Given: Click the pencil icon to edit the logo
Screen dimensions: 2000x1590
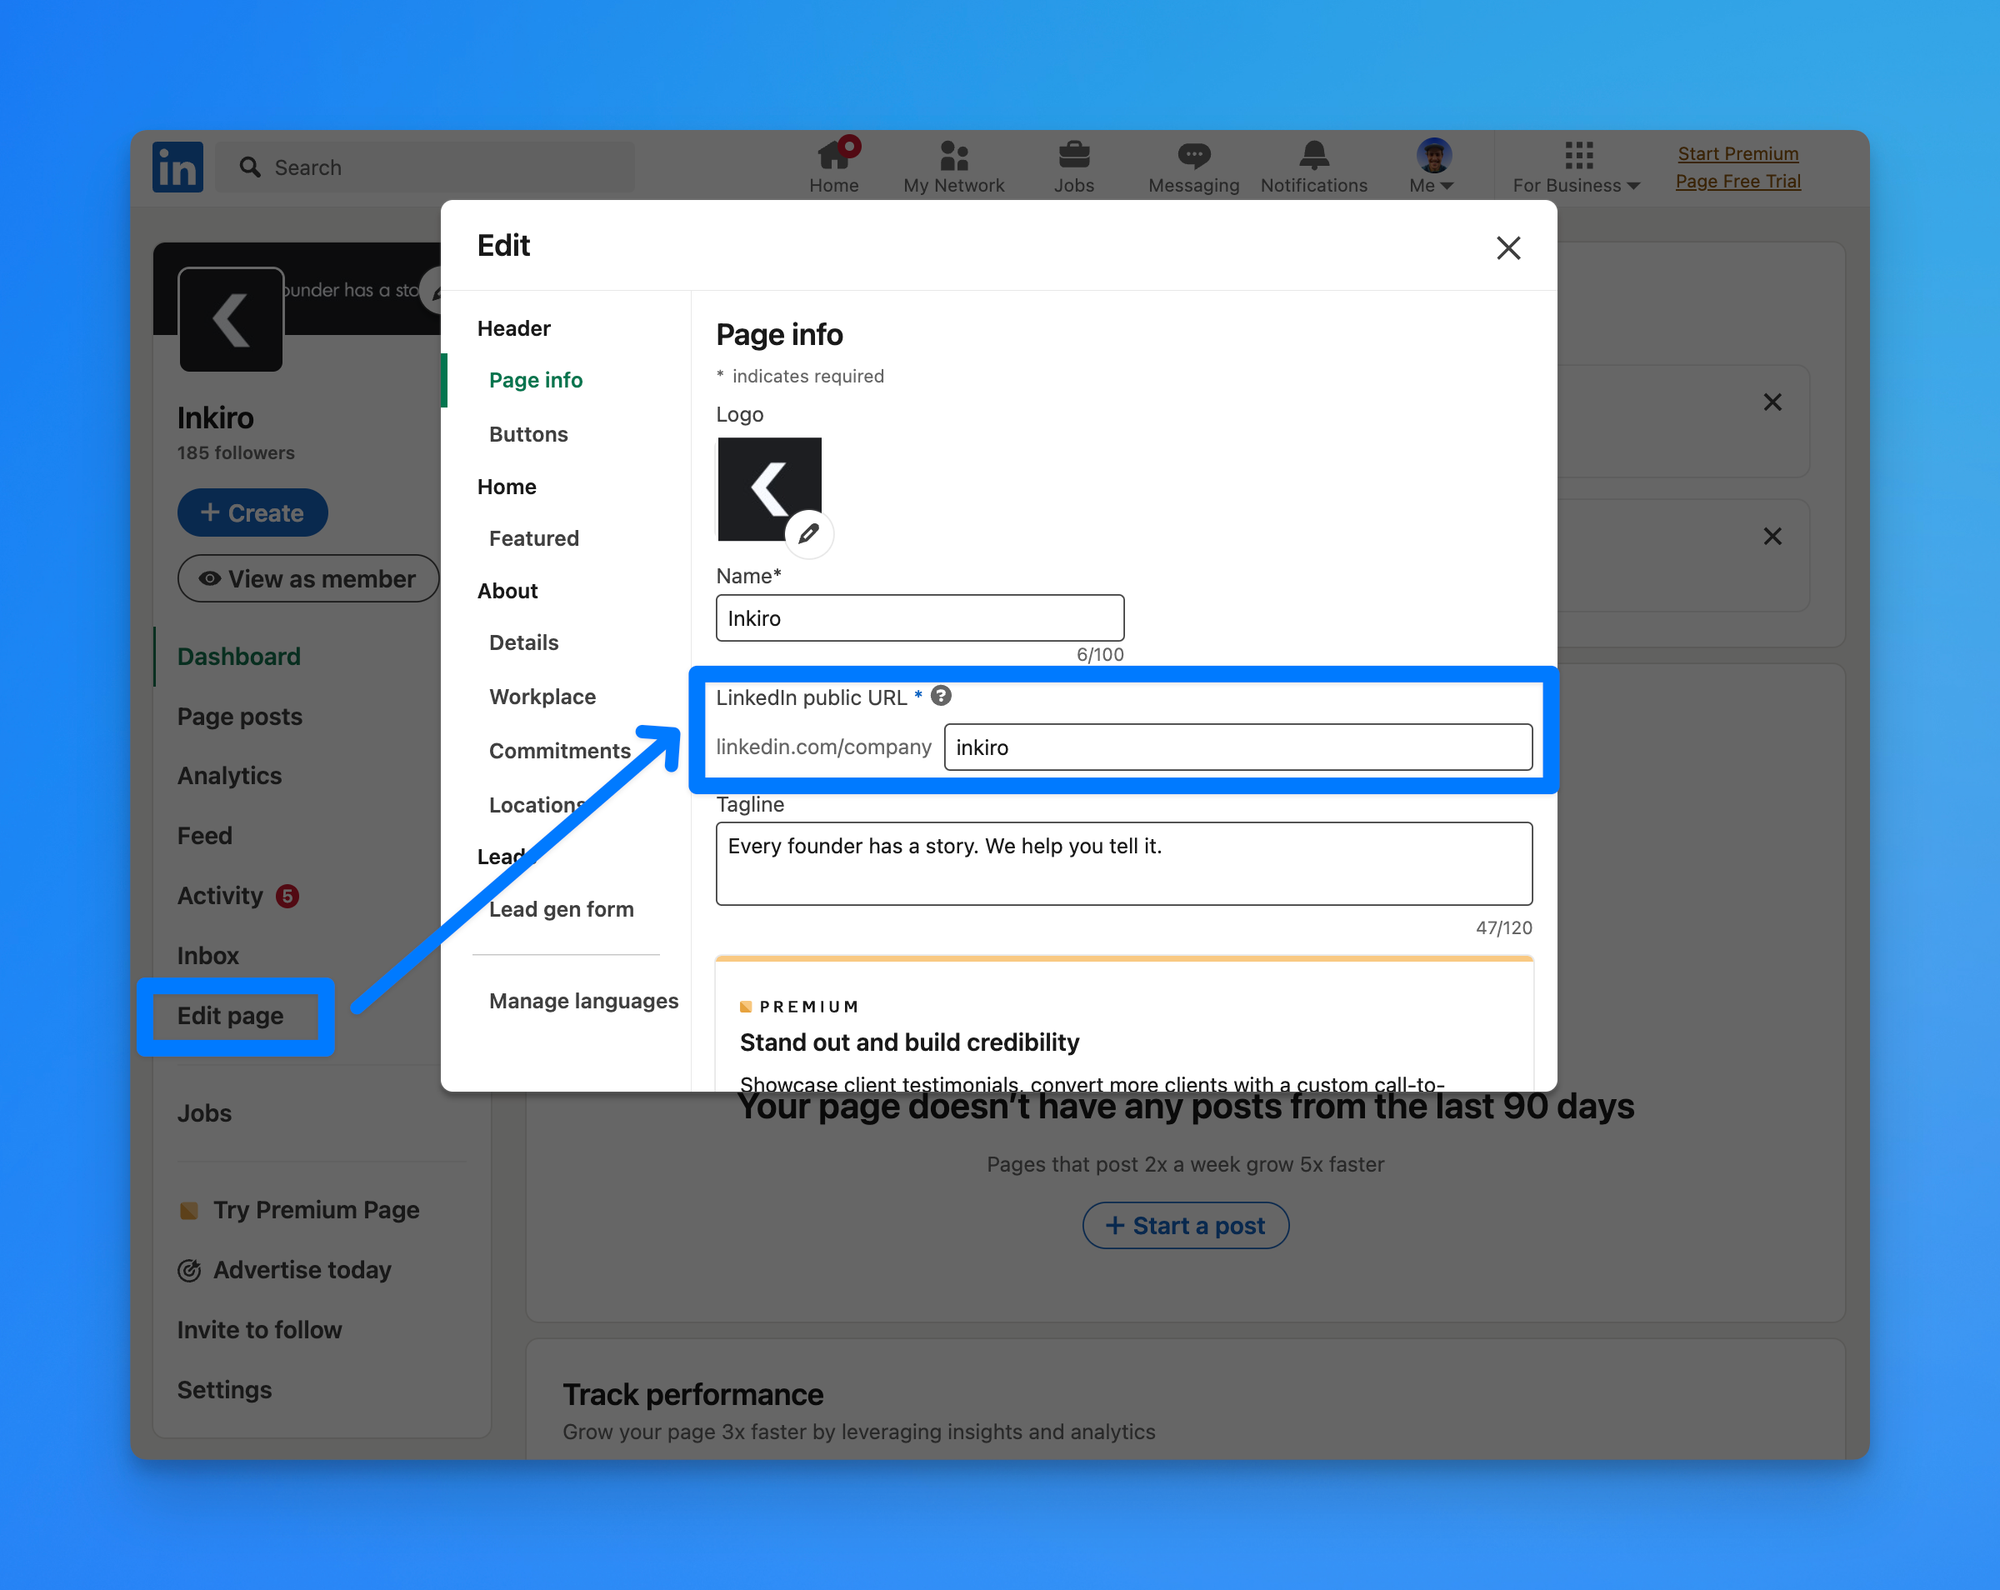Looking at the screenshot, I should 810,534.
